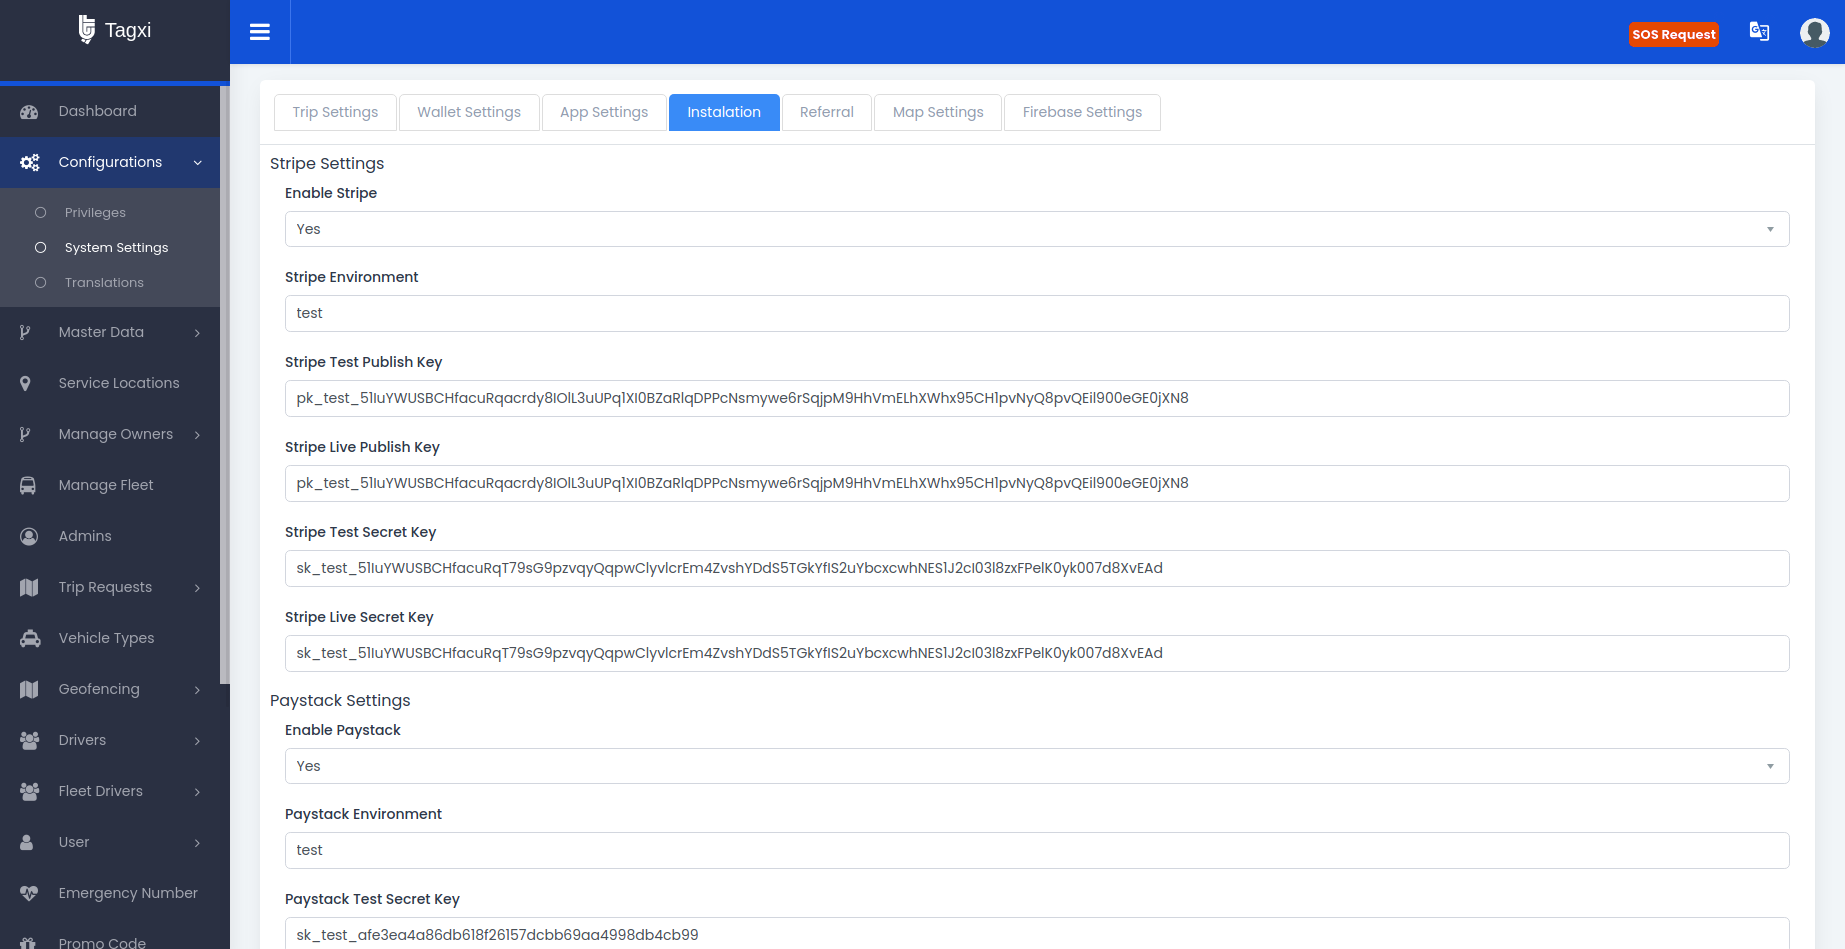1845x949 pixels.
Task: Switch to the Map Settings tab
Action: coord(938,112)
